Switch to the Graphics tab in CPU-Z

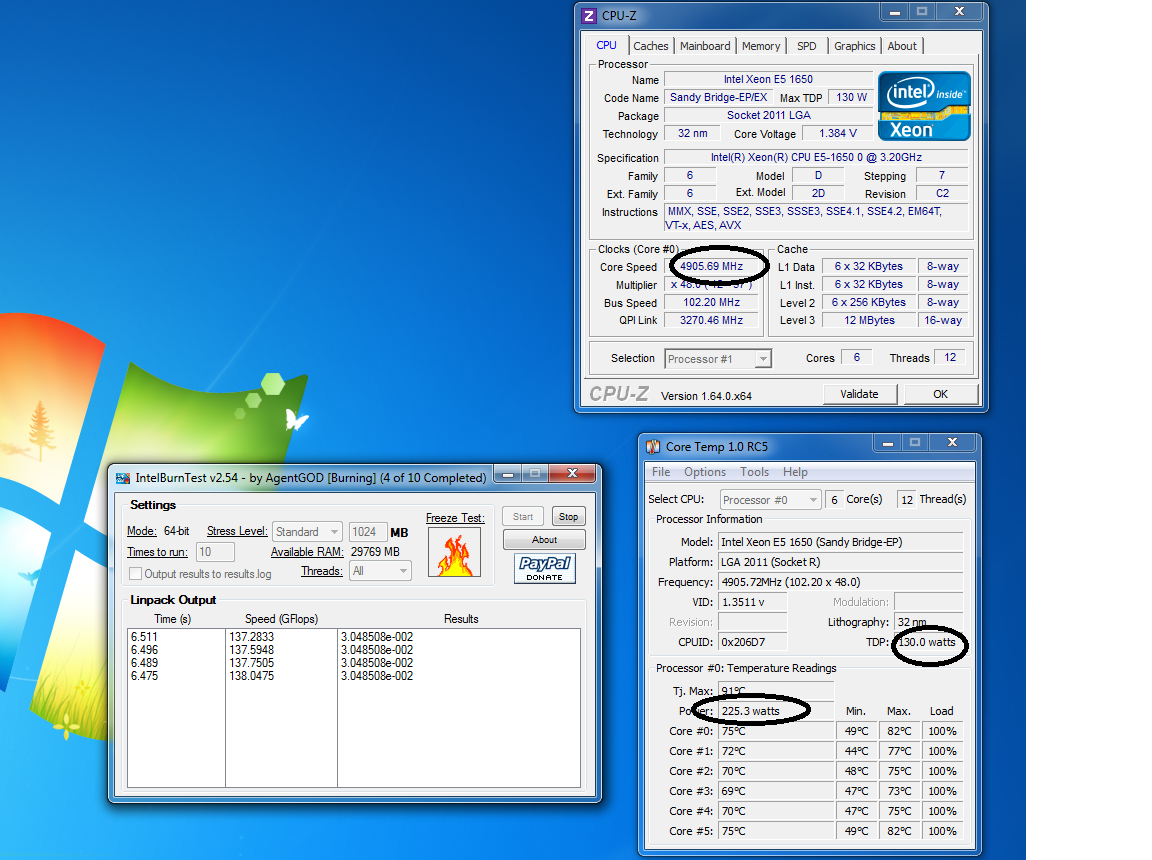point(854,46)
